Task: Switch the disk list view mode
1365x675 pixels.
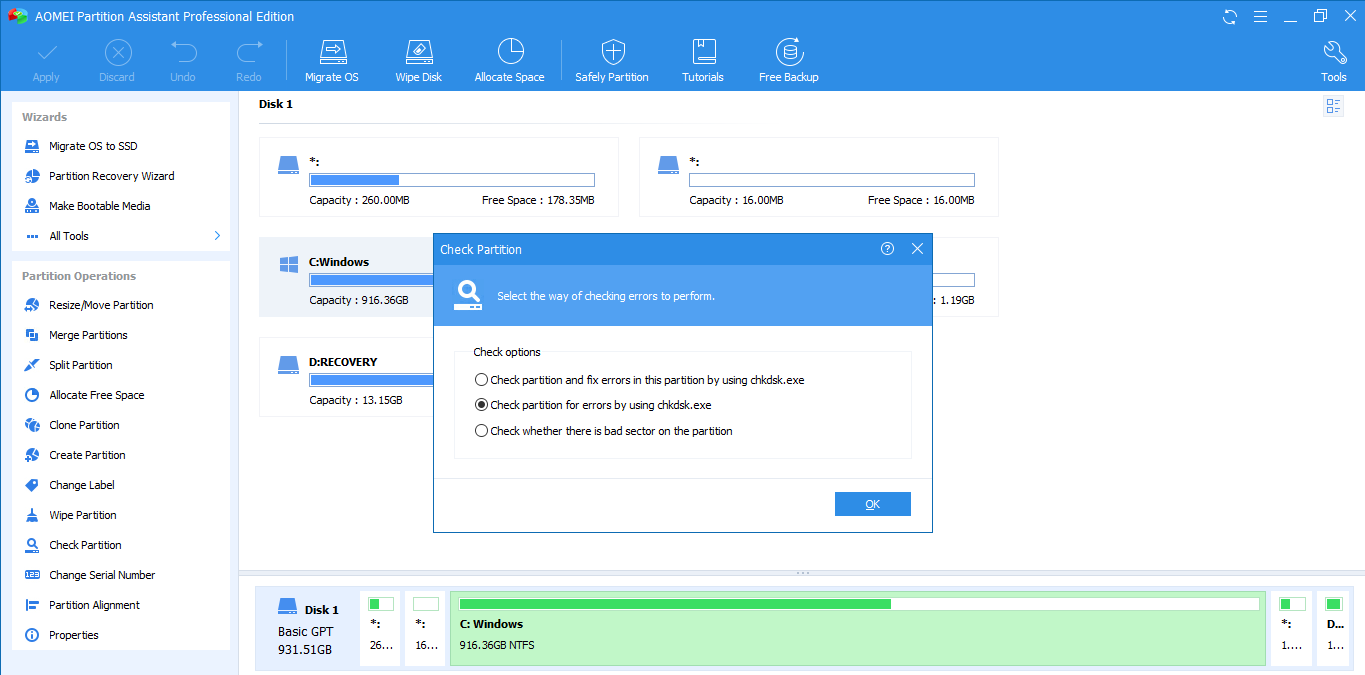Action: click(1333, 106)
